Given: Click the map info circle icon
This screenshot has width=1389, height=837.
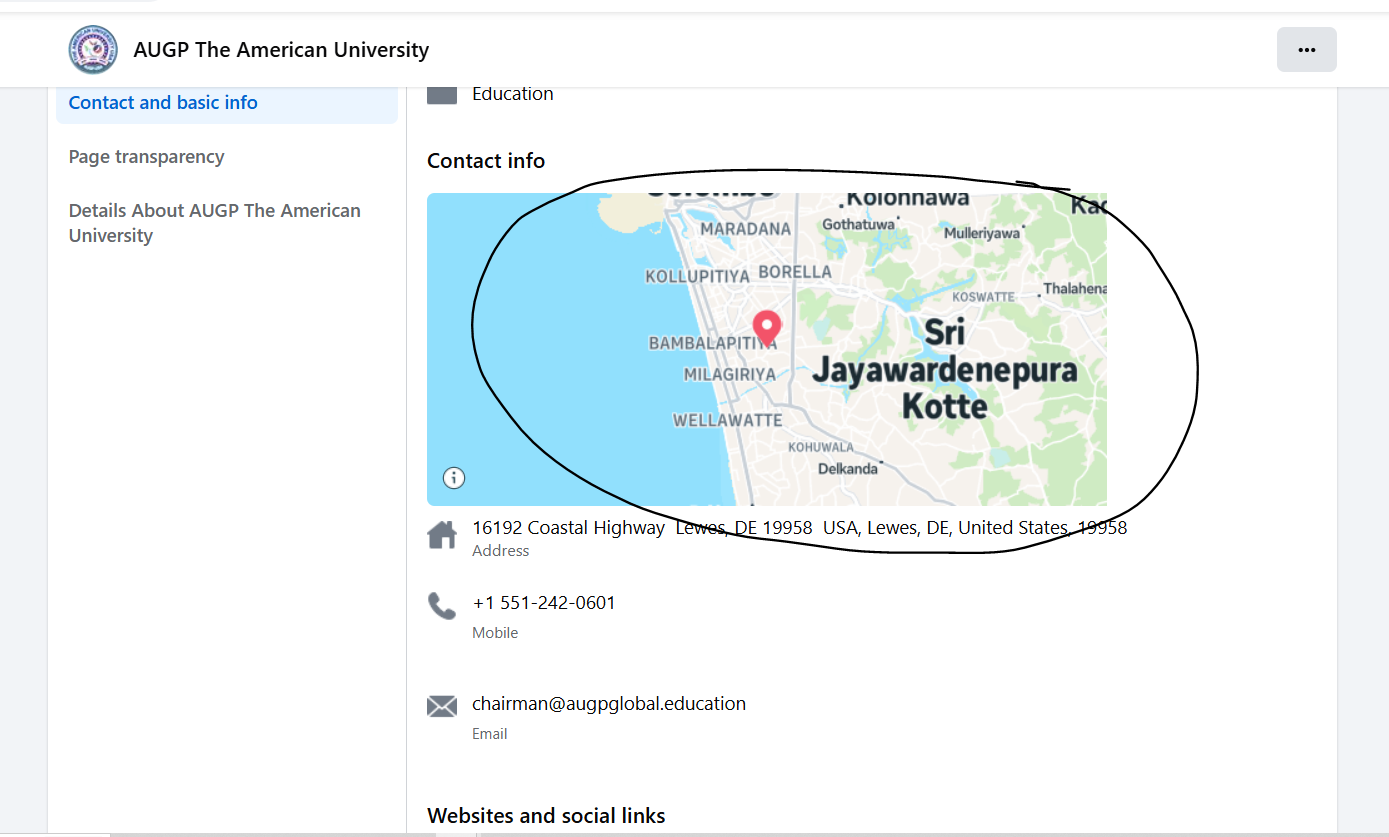Looking at the screenshot, I should [x=454, y=478].
